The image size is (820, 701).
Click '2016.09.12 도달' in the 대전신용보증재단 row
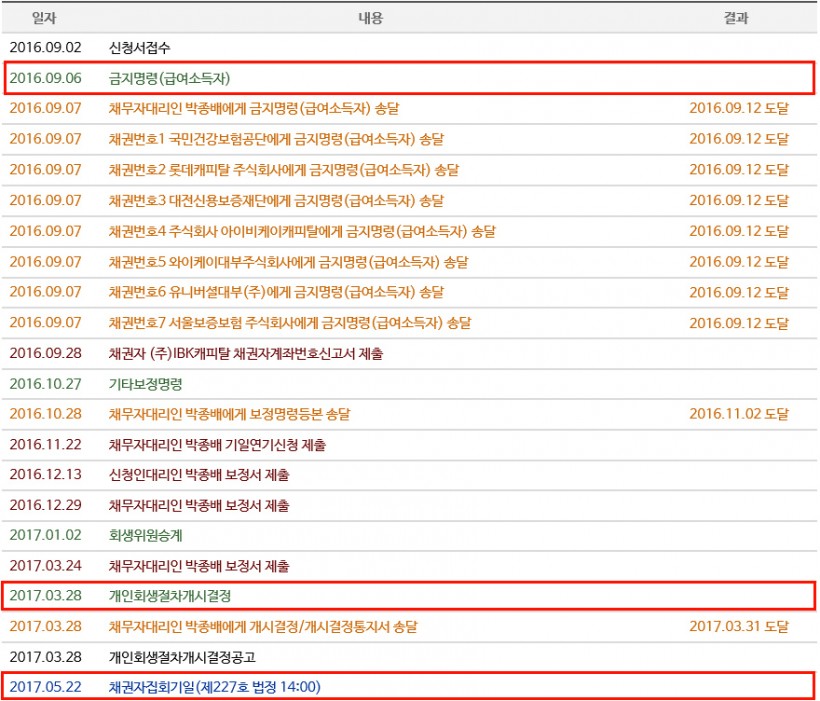coord(739,201)
